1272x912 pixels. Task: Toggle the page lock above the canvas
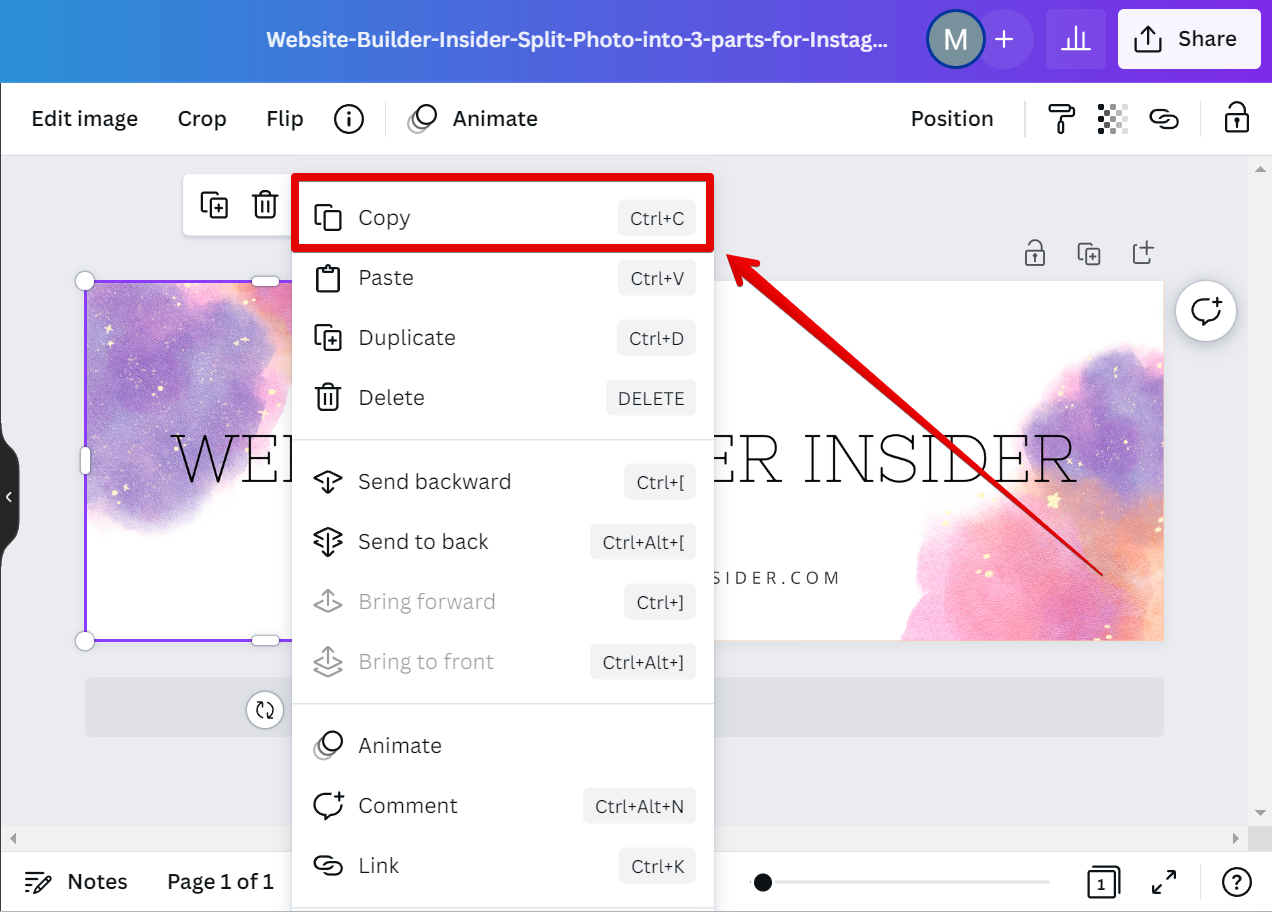pyautogui.click(x=1035, y=253)
